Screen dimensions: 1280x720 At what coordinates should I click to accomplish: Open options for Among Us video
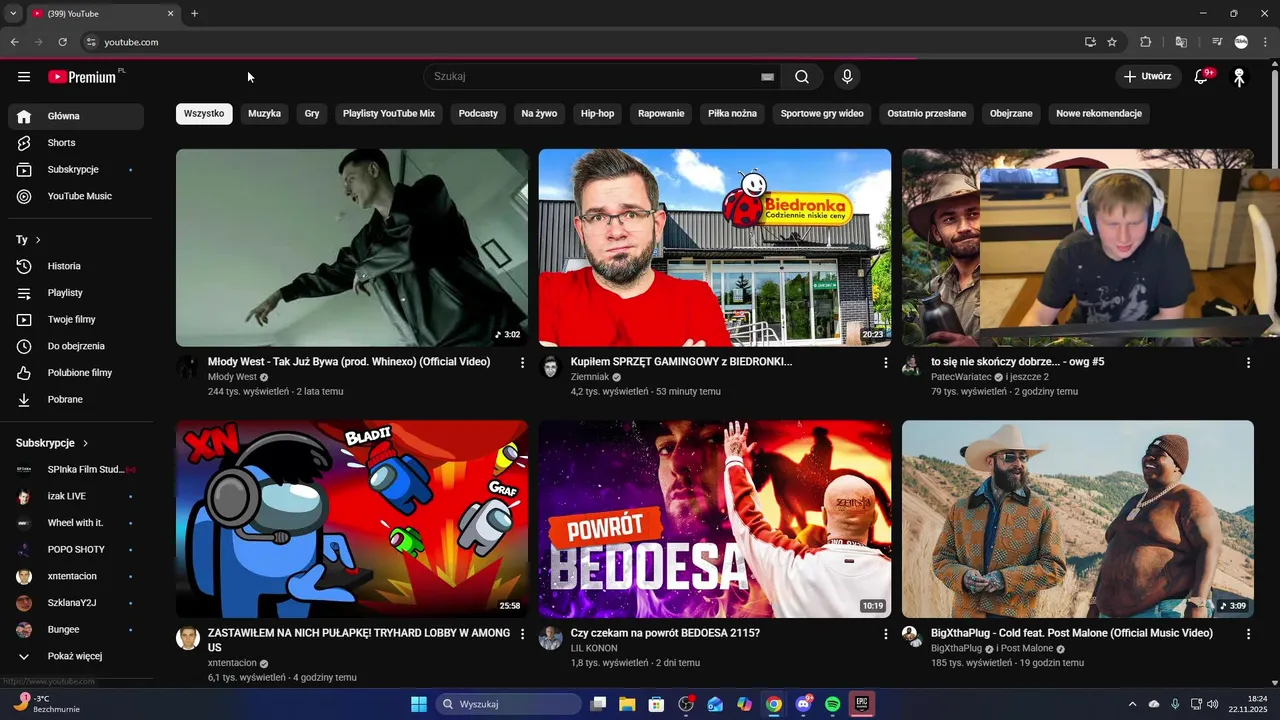click(x=522, y=634)
